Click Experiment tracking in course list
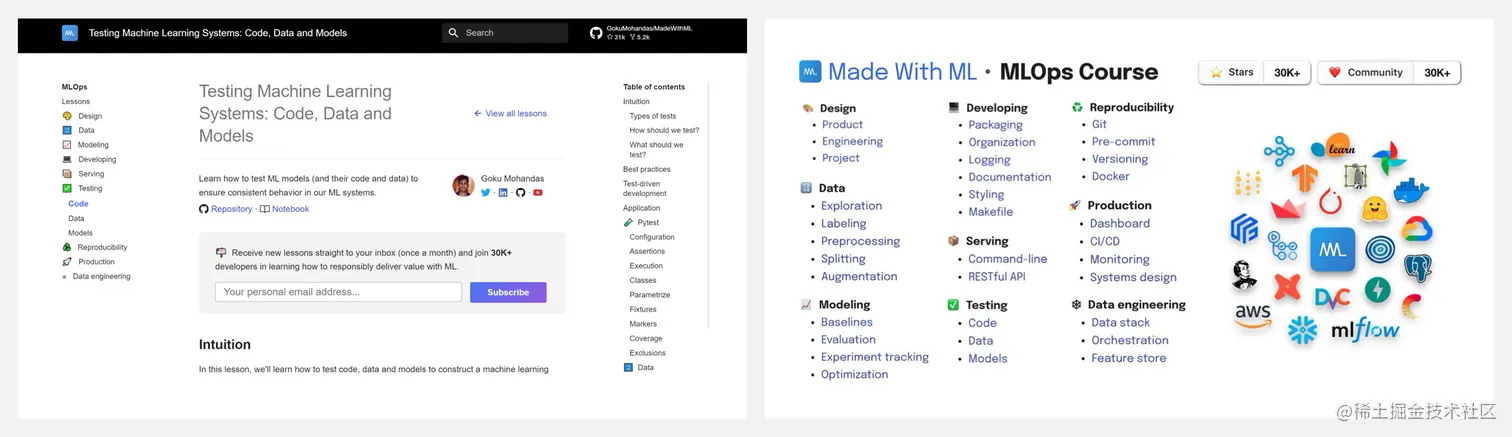This screenshot has height=437, width=1512. click(x=875, y=357)
